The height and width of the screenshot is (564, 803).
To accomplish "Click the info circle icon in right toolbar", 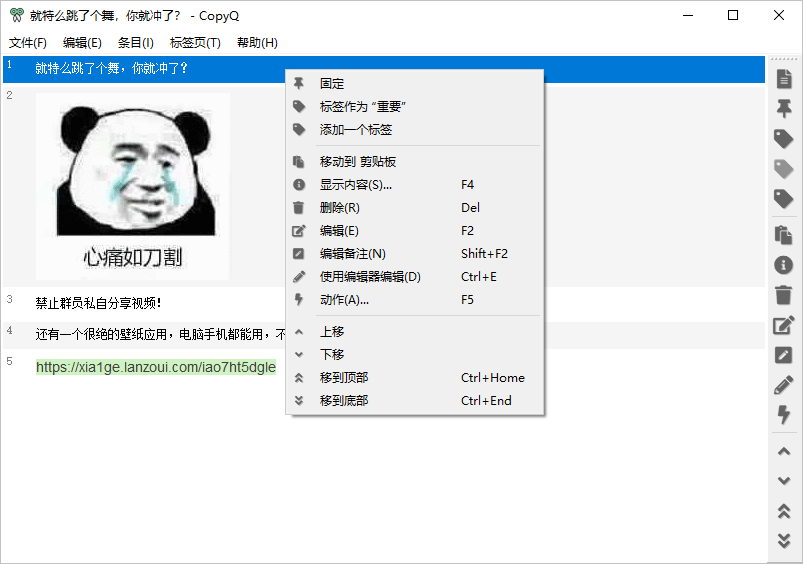I will pos(784,265).
